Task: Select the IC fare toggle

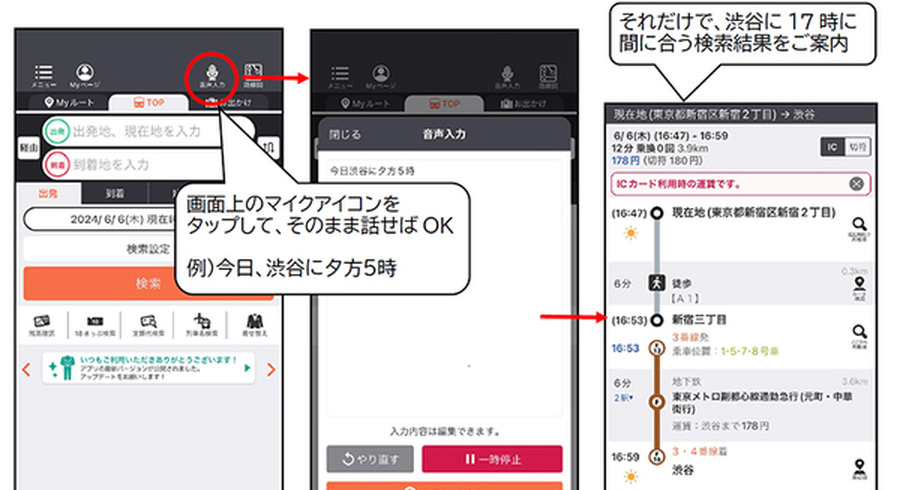Action: (x=831, y=146)
